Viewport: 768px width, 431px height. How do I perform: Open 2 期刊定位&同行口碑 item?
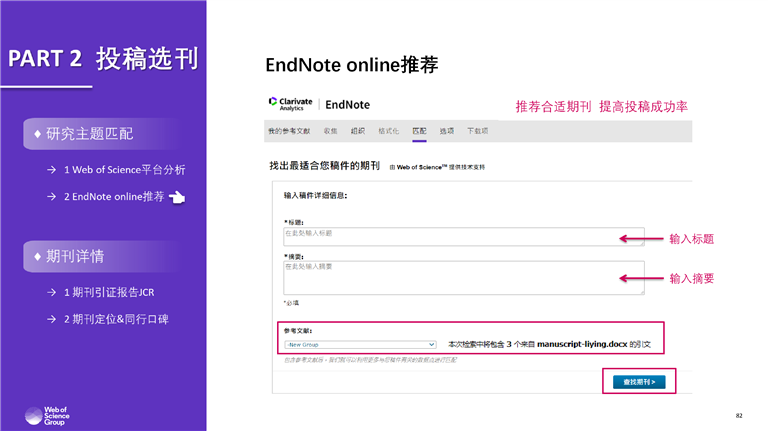point(116,319)
